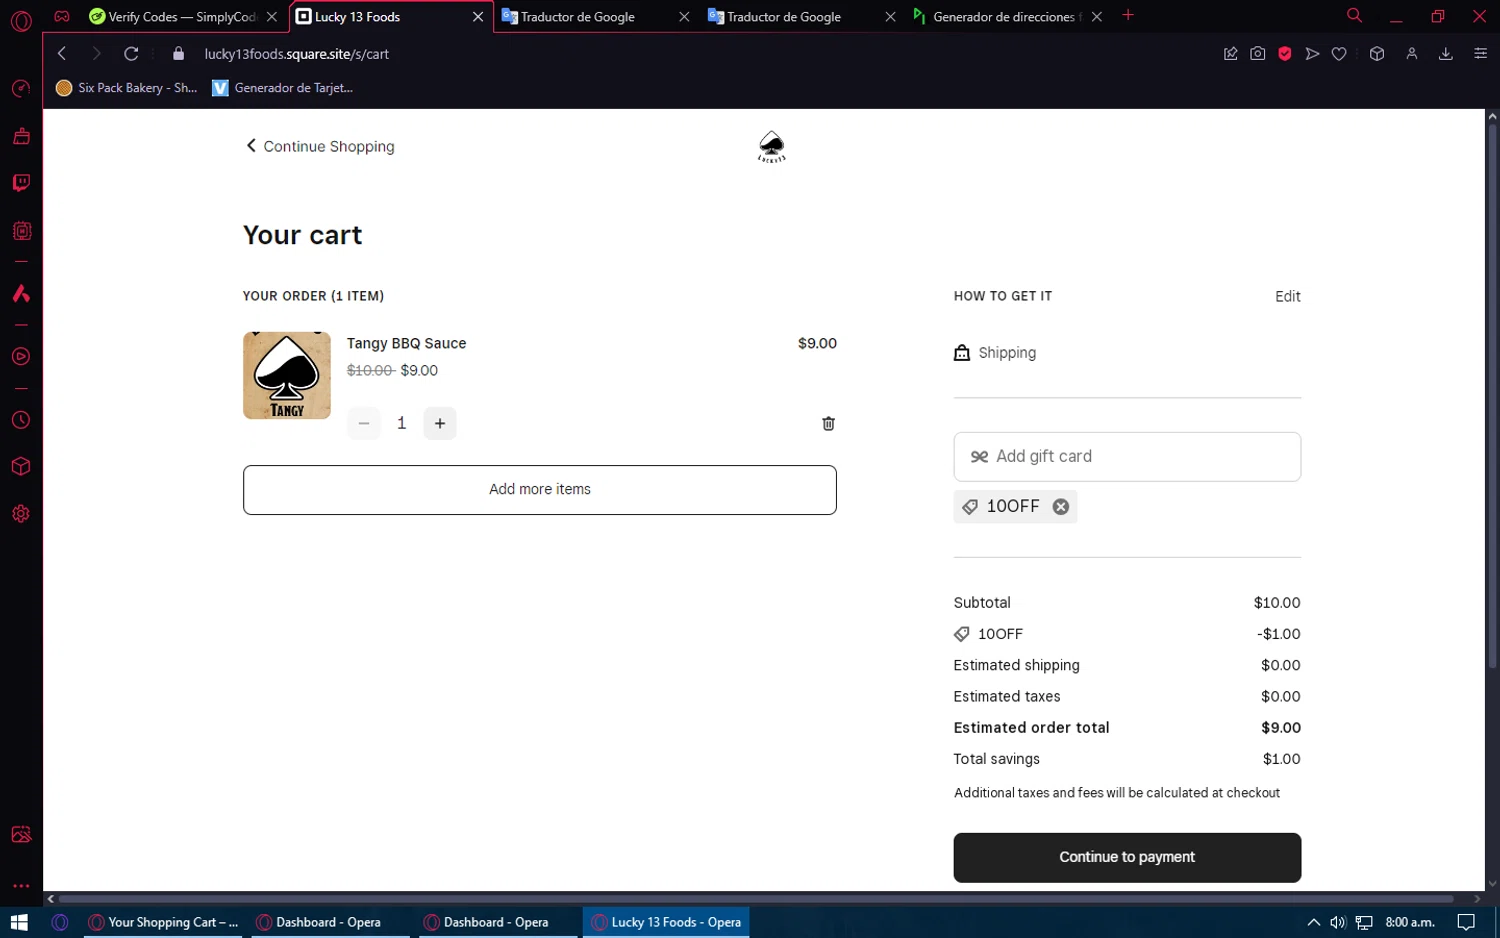Viewport: 1500px width, 938px height.
Task: Click the horizontal scrollbar at the page bottom
Action: [x=755, y=899]
